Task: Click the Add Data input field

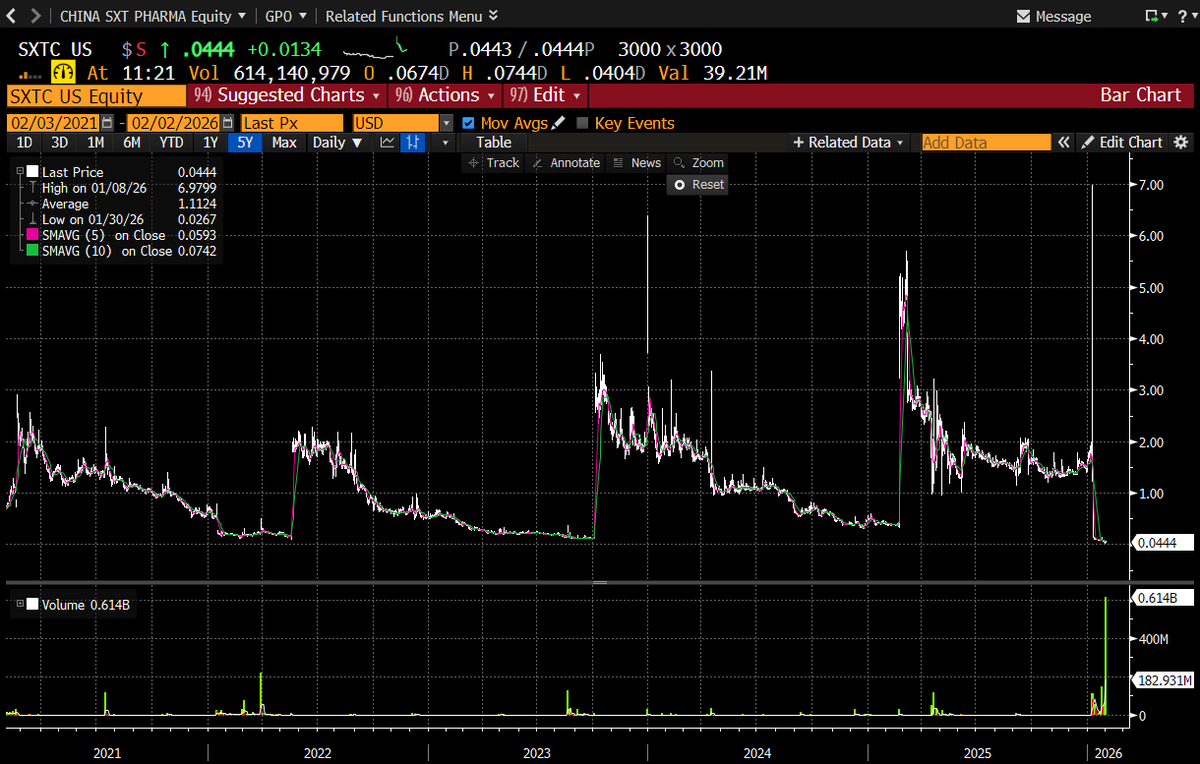Action: click(986, 142)
